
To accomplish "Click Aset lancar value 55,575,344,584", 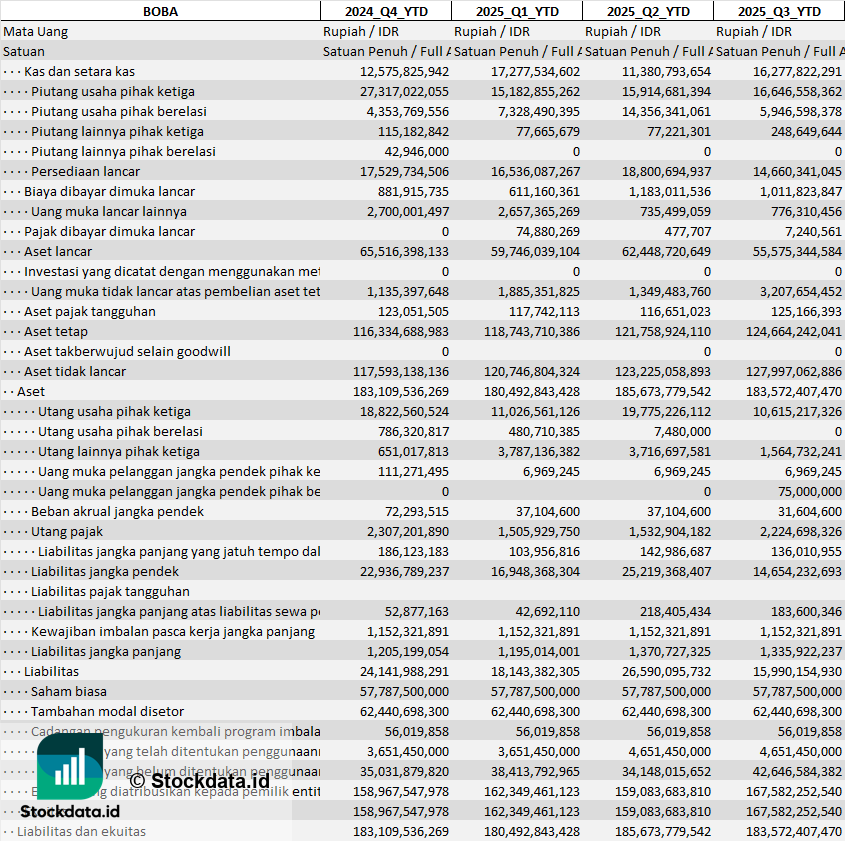I will pos(797,251).
